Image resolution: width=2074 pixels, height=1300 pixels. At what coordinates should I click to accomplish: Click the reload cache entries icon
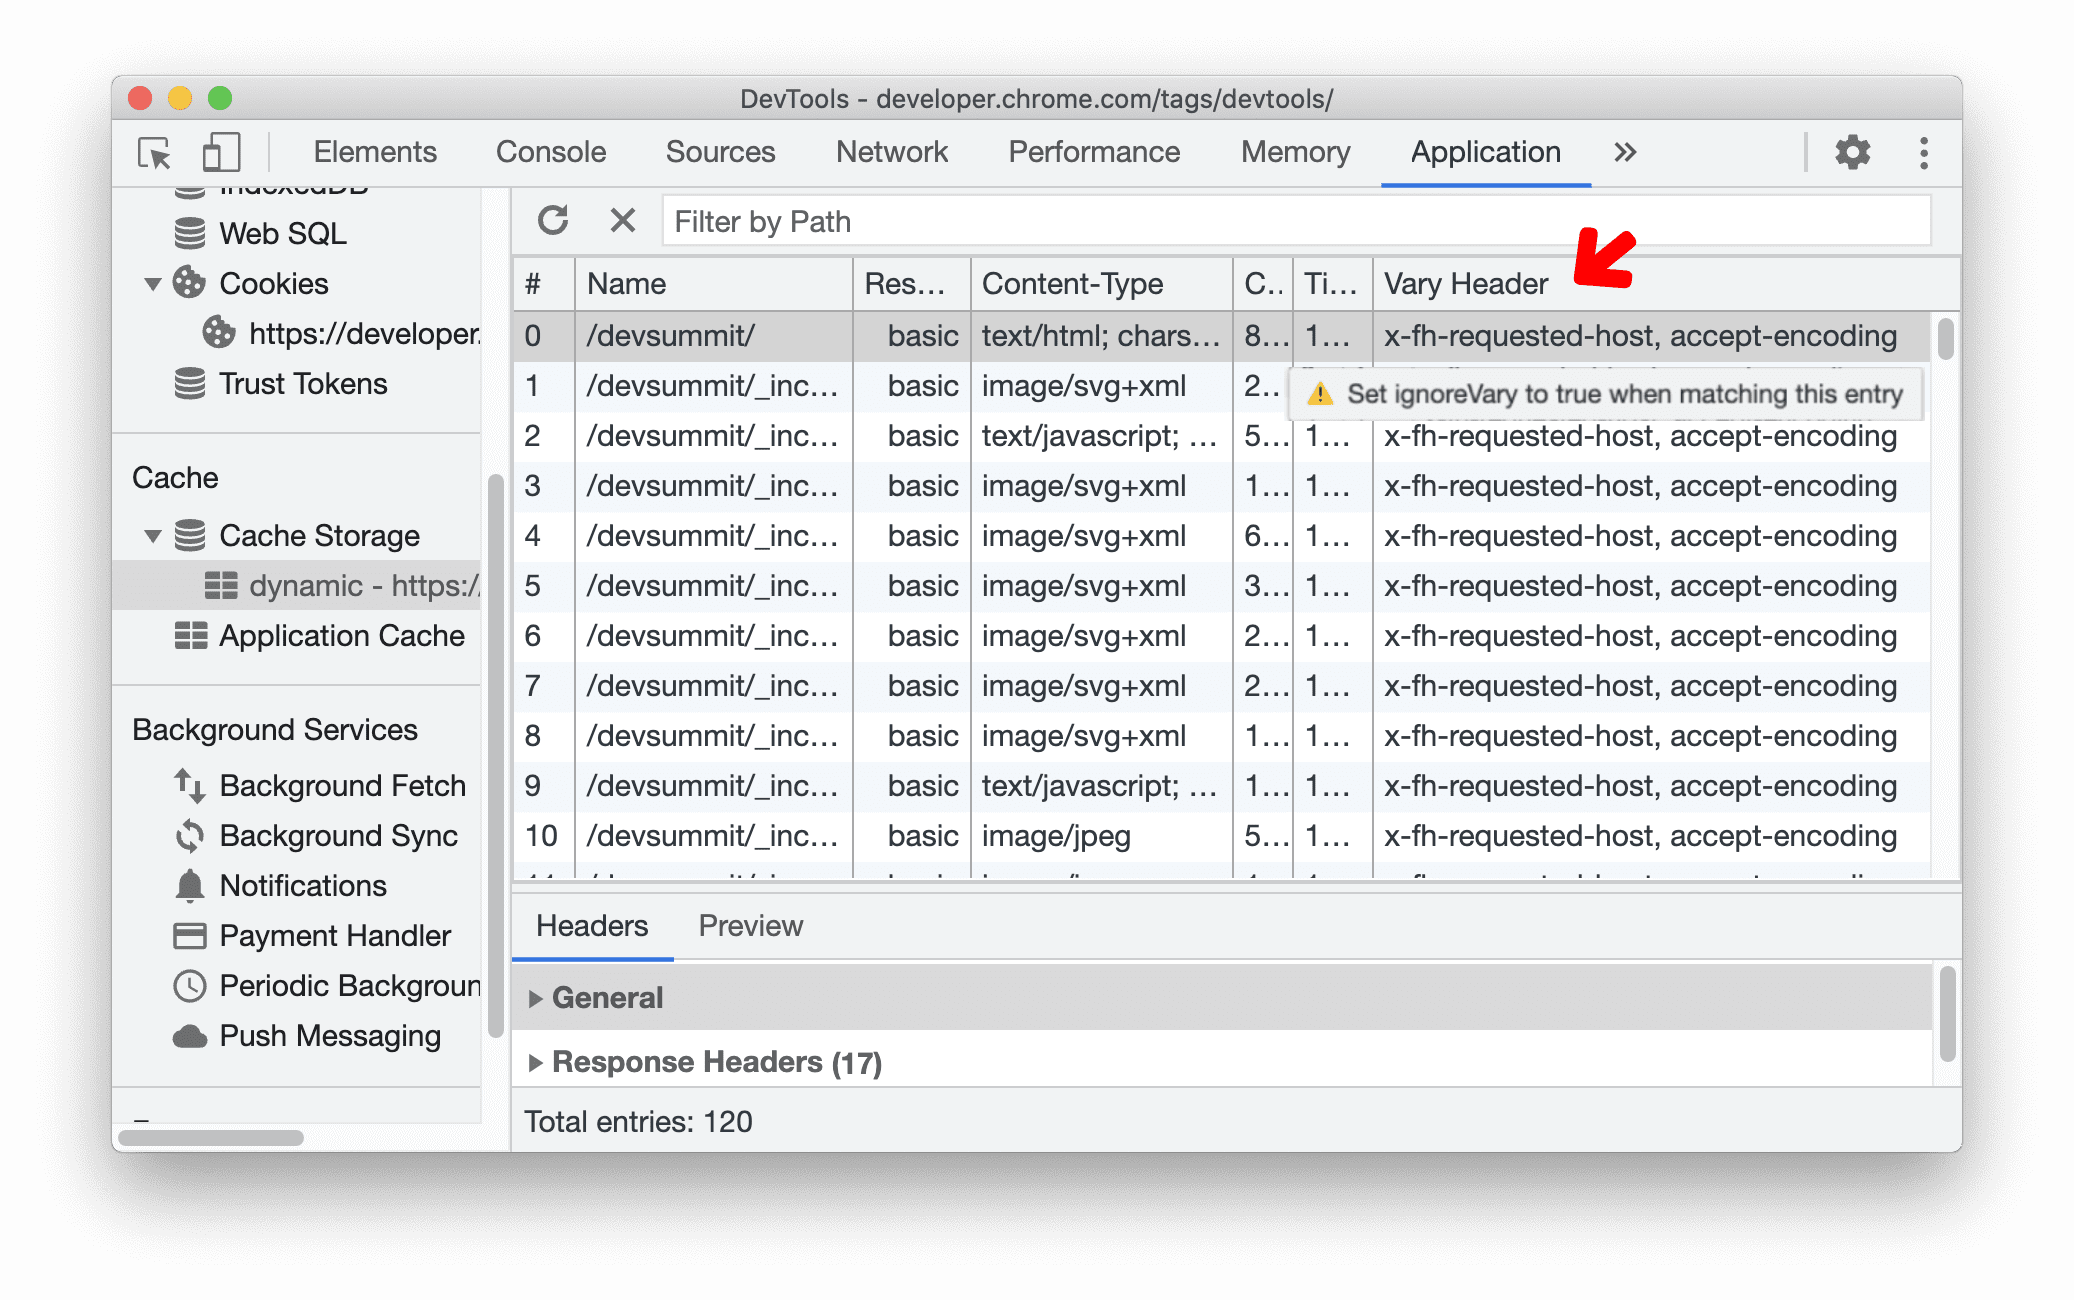pos(554,222)
